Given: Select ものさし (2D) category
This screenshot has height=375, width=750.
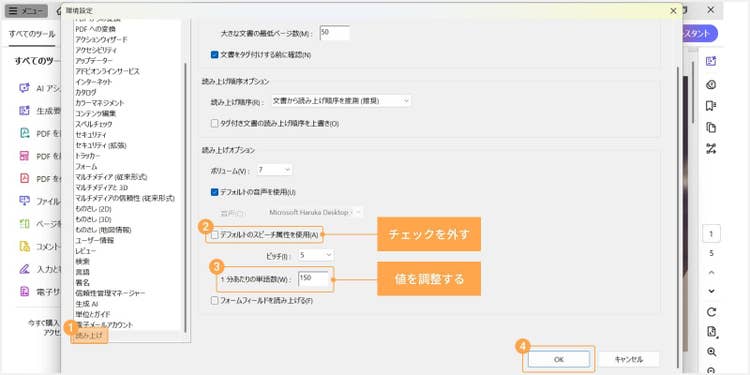Looking at the screenshot, I should coord(93,209).
